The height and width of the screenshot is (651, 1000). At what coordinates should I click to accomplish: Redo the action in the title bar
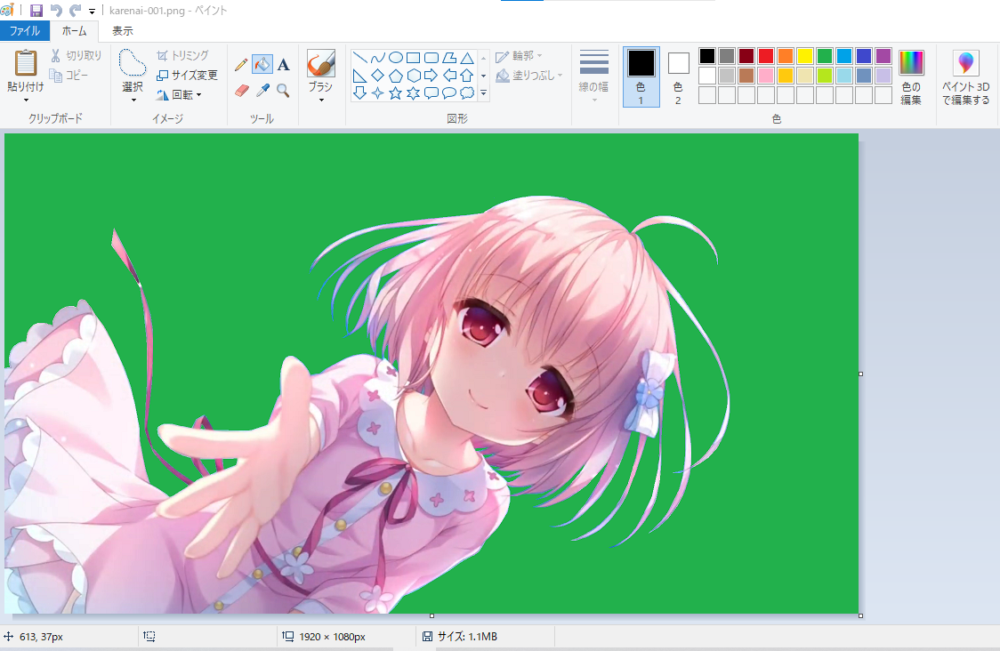pyautogui.click(x=75, y=10)
